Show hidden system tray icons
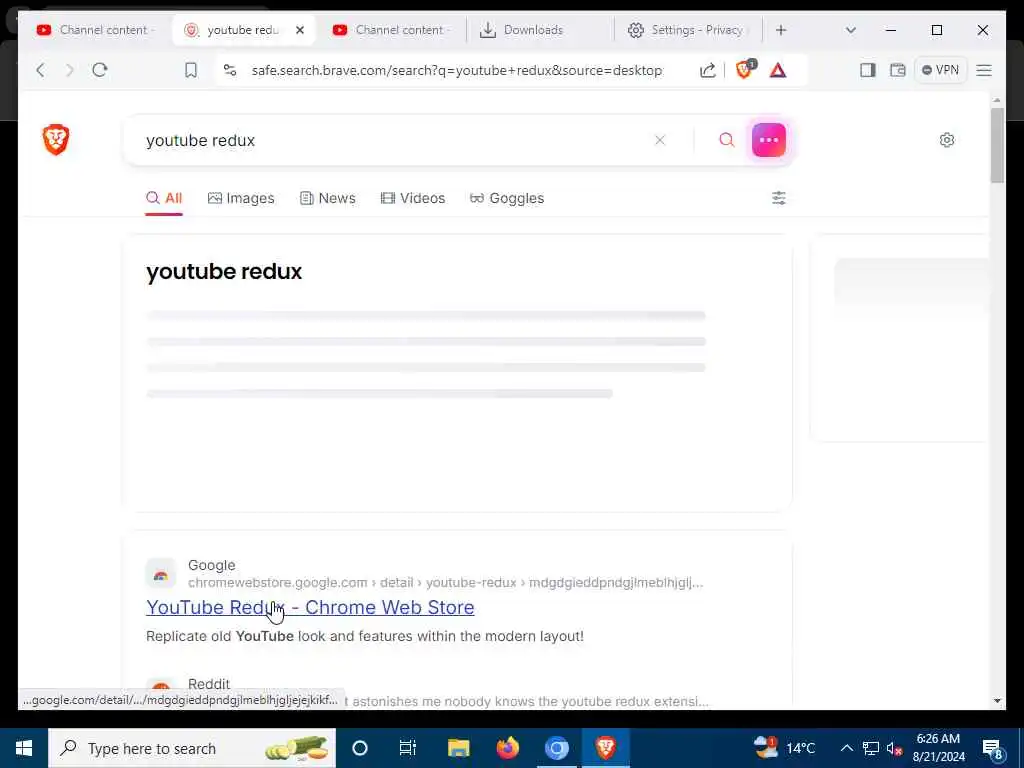 pyautogui.click(x=846, y=748)
